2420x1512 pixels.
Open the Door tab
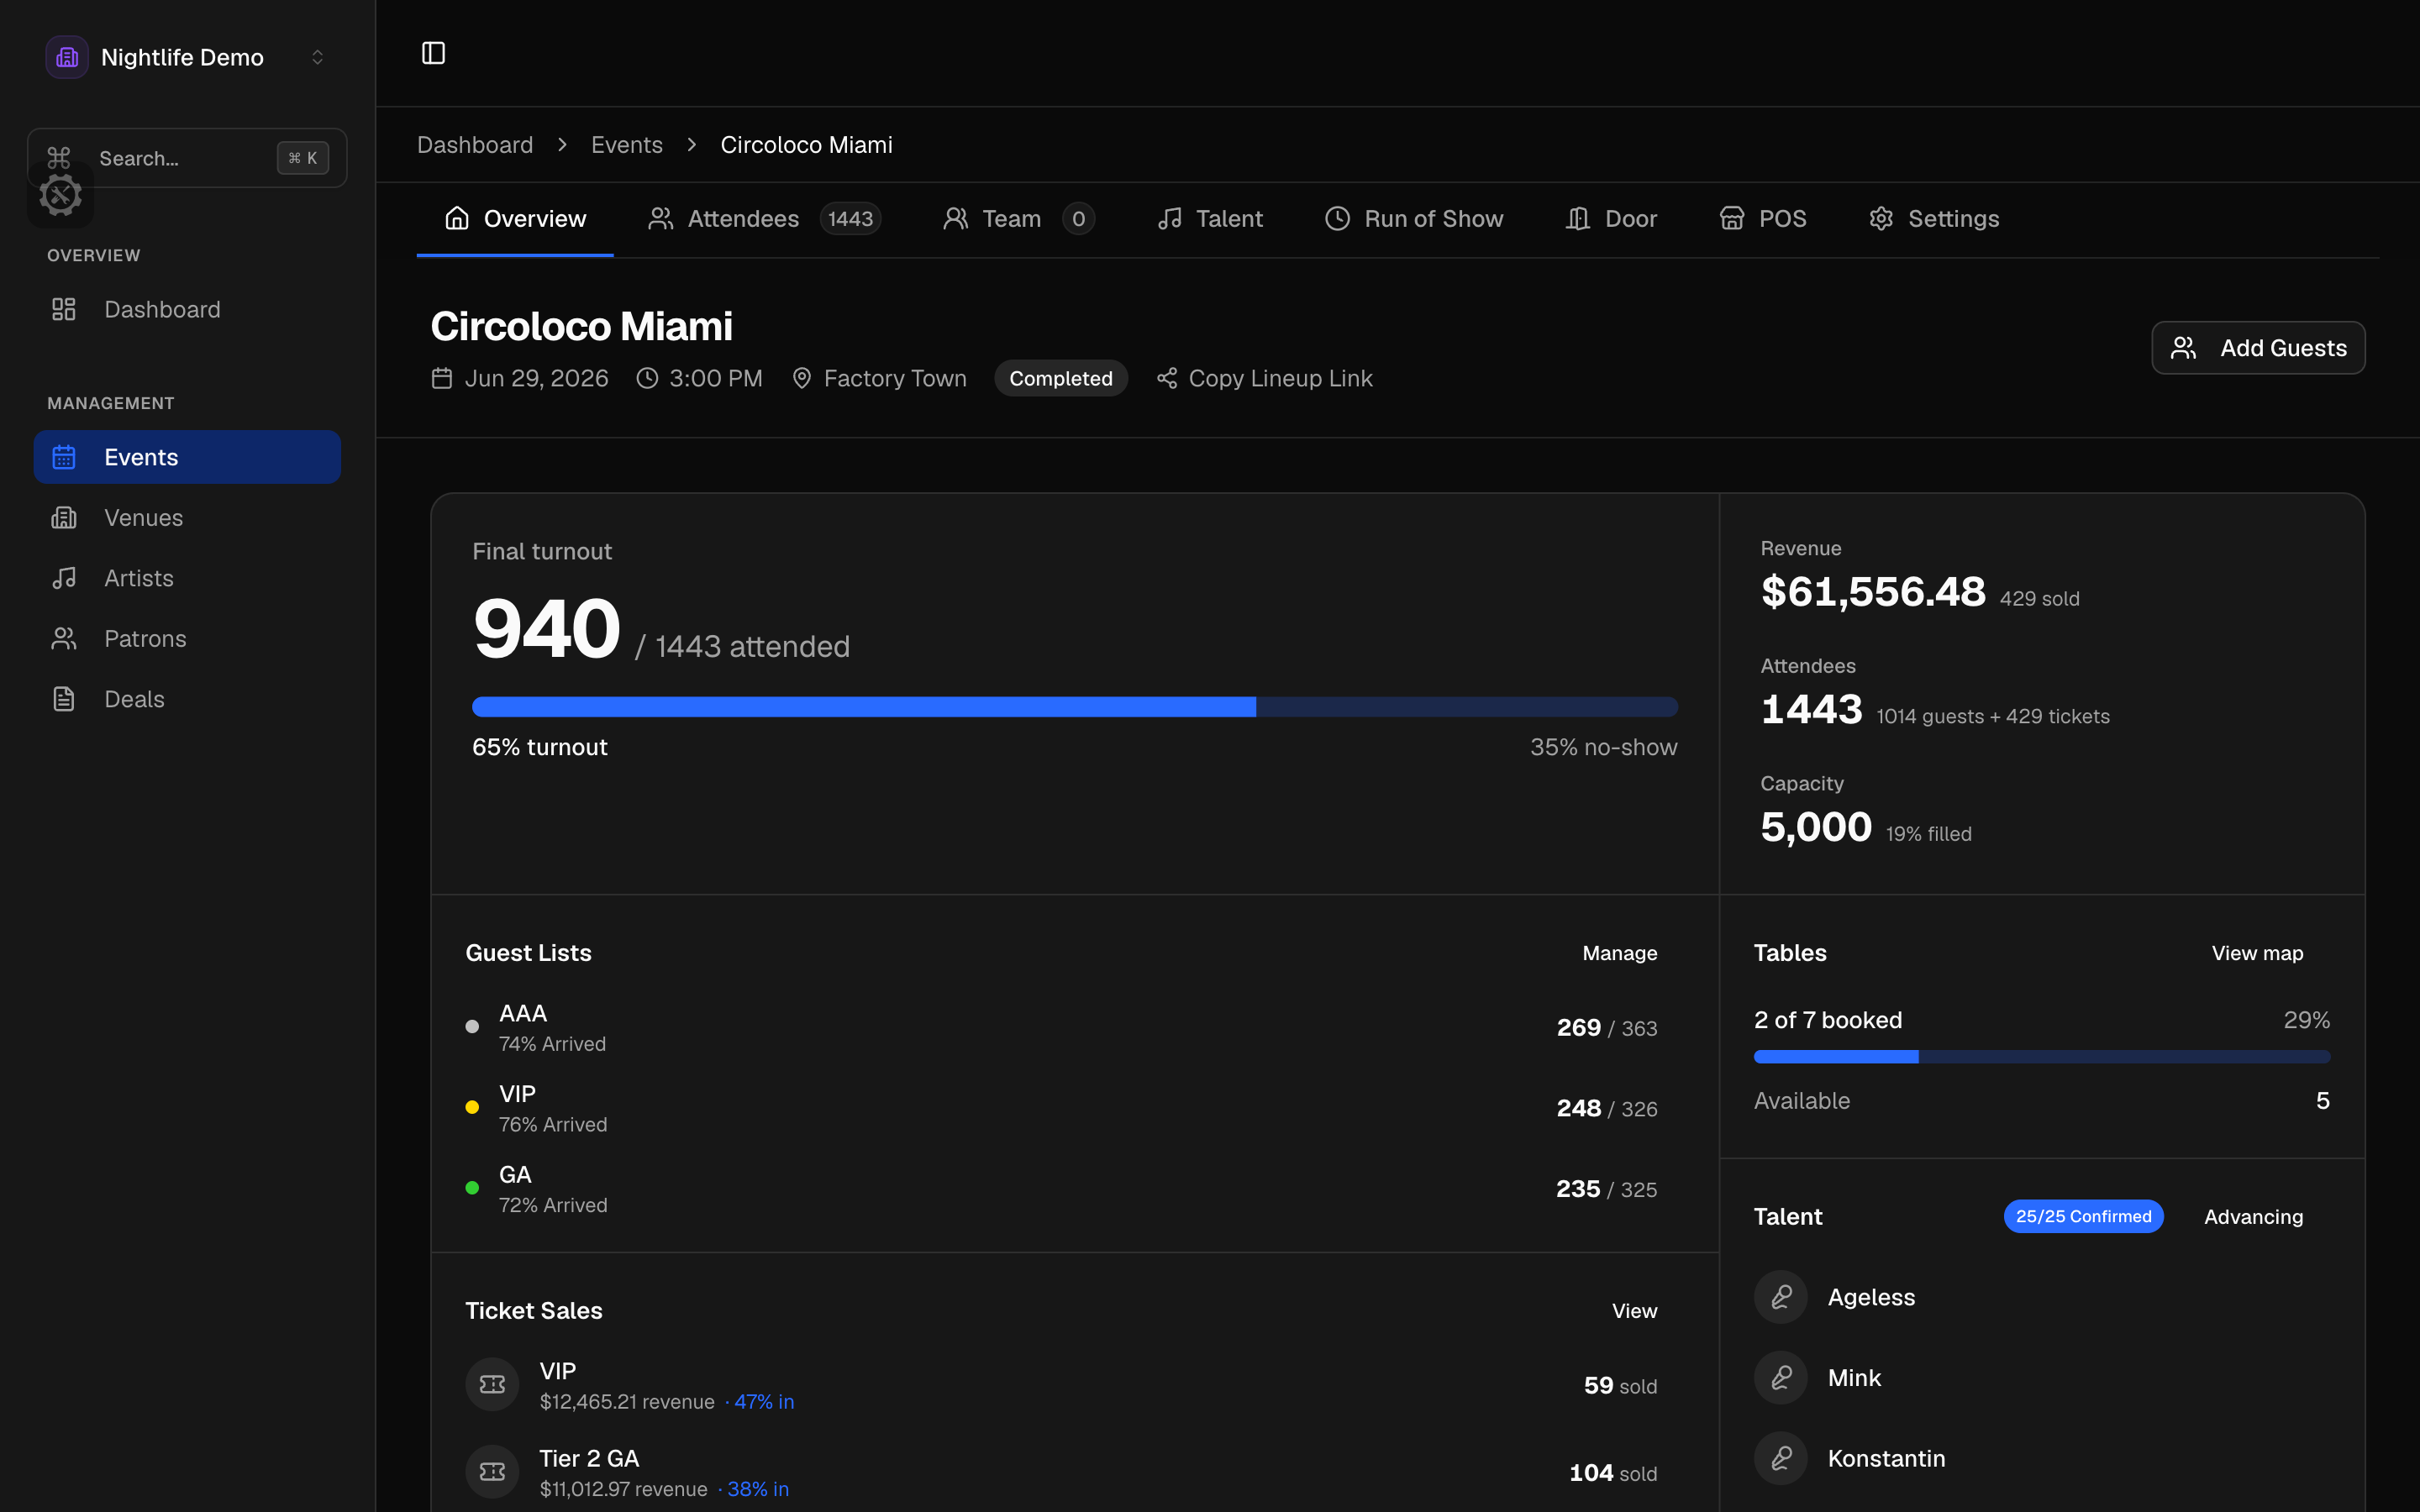1611,219
